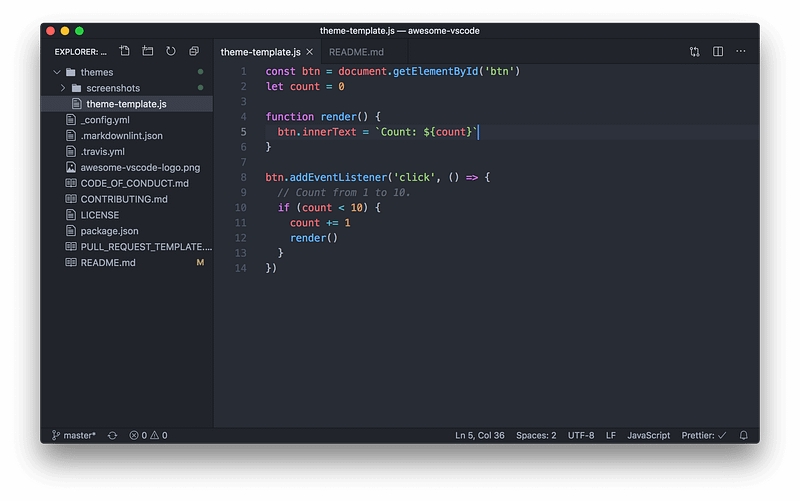This screenshot has width=800, height=501.
Task: Switch to the README.md tab
Action: point(356,52)
